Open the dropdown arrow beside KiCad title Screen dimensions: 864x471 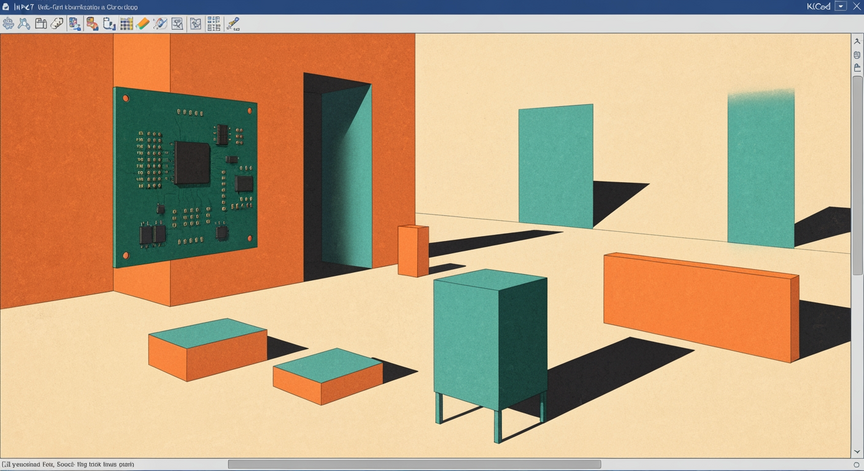pyautogui.click(x=841, y=6)
